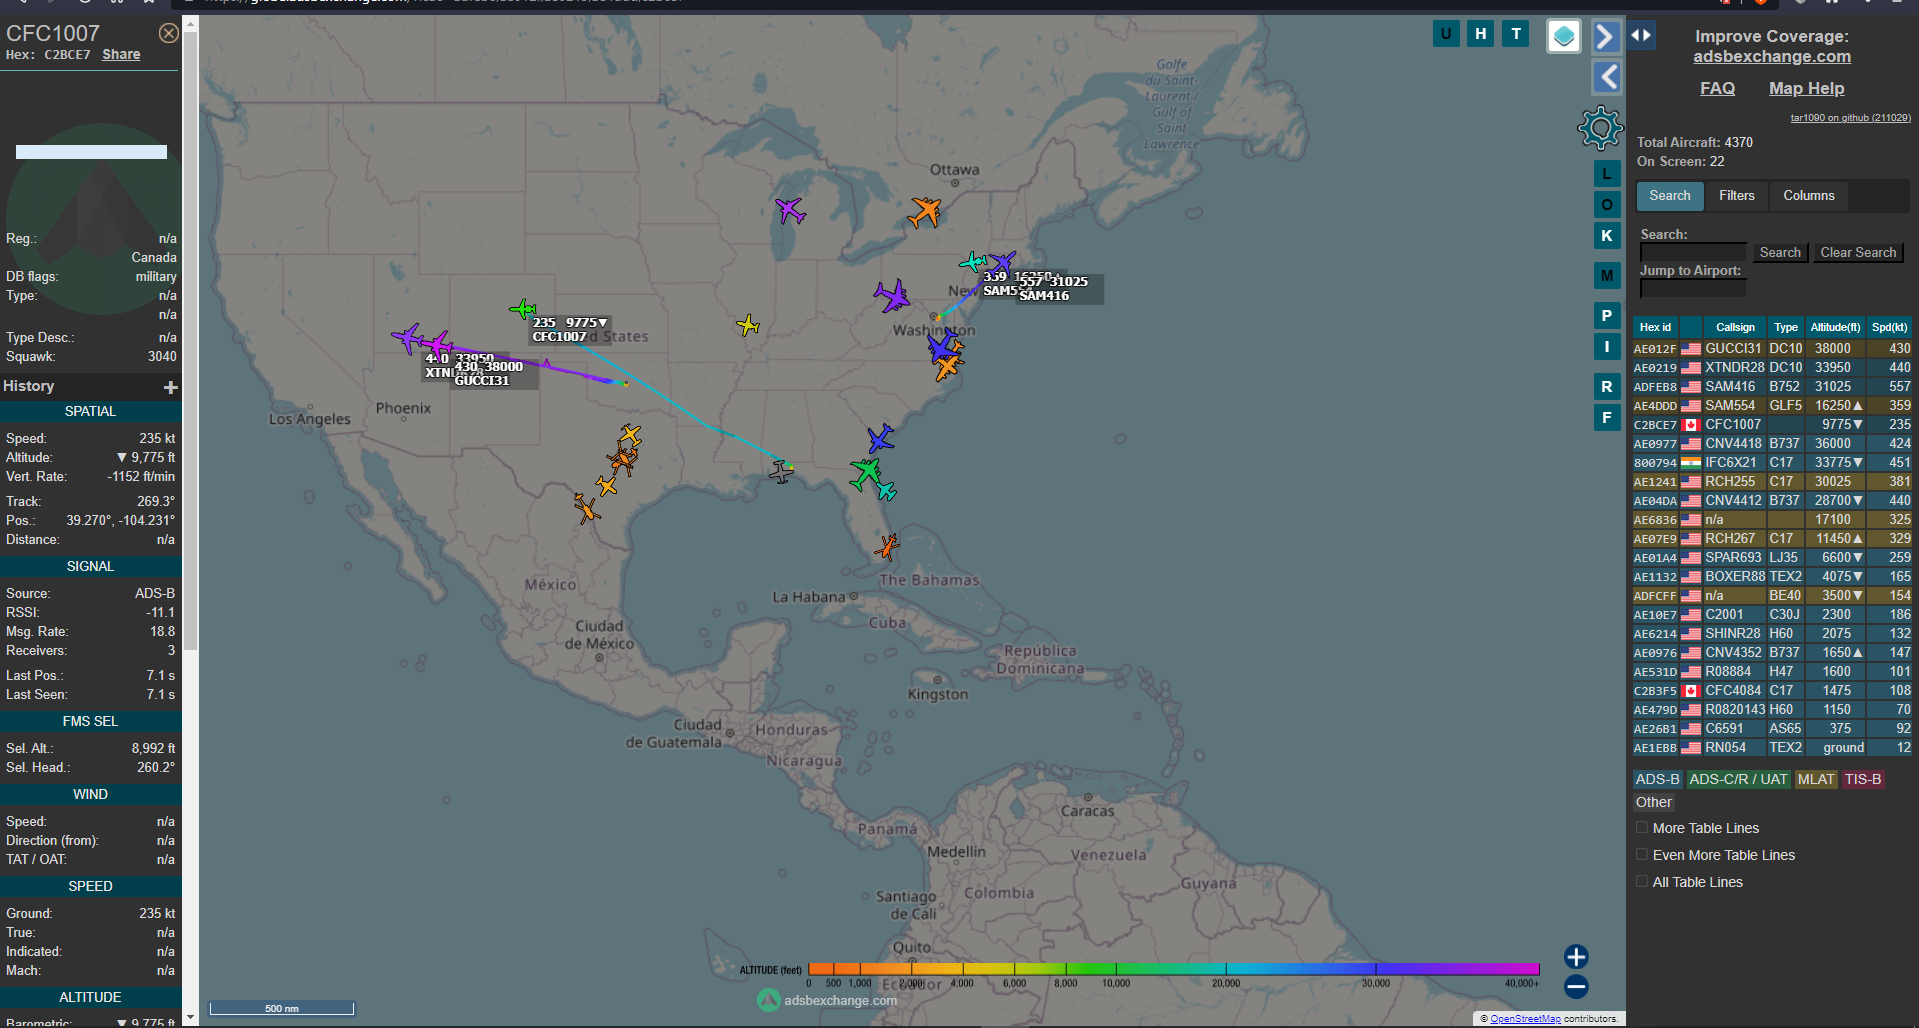Click the ADS-B legend color label

[x=1657, y=779]
